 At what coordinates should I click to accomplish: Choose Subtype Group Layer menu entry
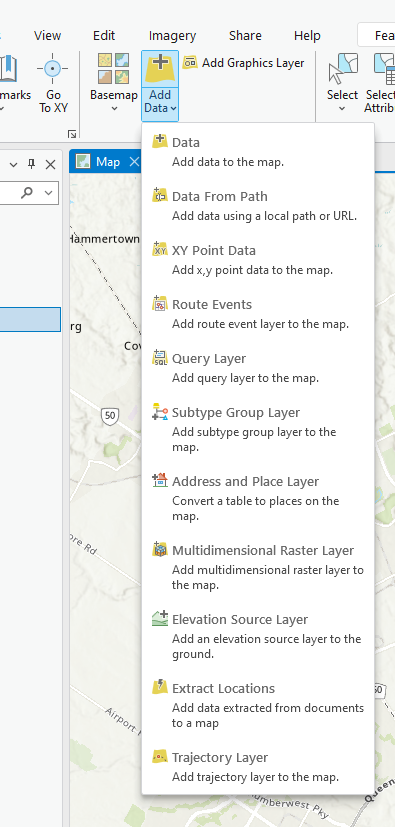click(x=258, y=429)
